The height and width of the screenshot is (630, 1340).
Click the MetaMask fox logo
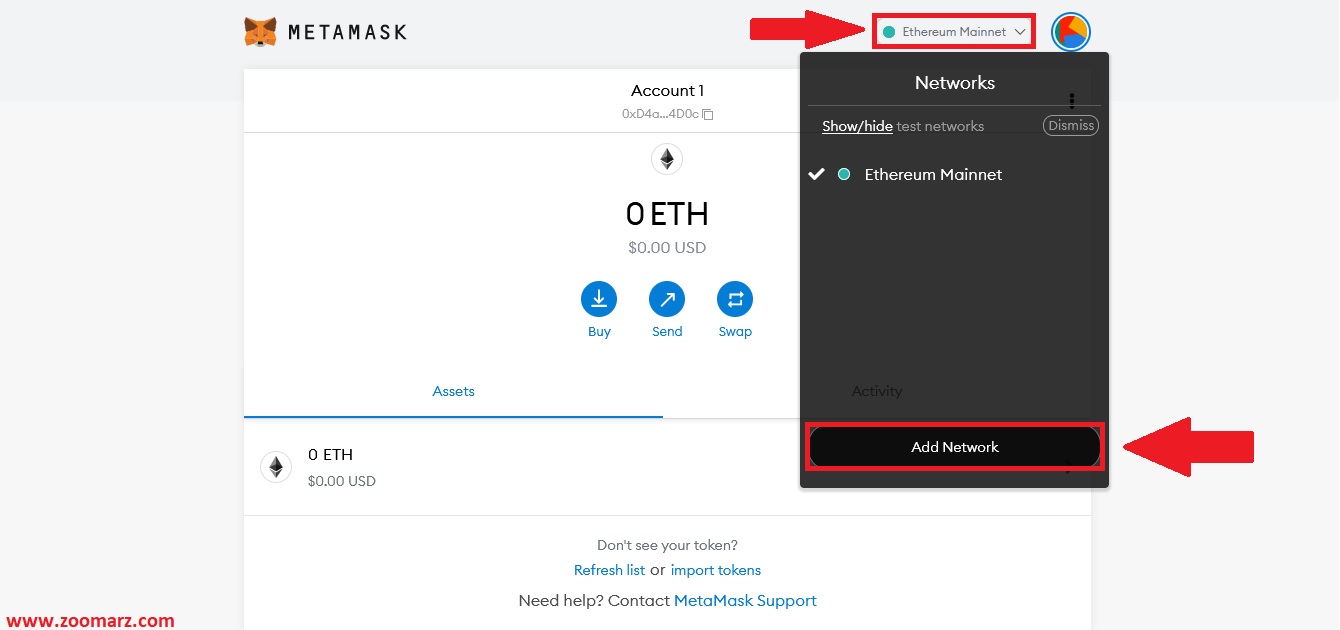point(261,32)
